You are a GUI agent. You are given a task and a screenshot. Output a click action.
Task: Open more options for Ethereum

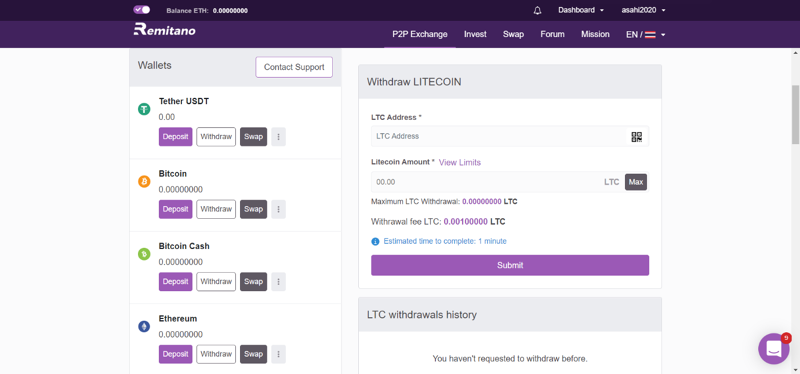click(279, 354)
